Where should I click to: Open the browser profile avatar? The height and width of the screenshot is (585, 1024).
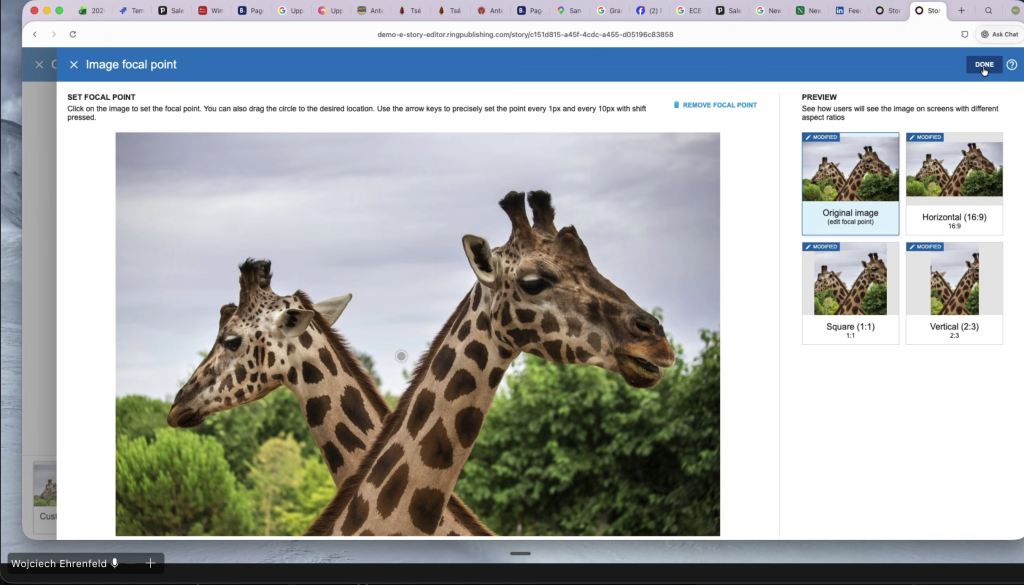coord(1016,10)
